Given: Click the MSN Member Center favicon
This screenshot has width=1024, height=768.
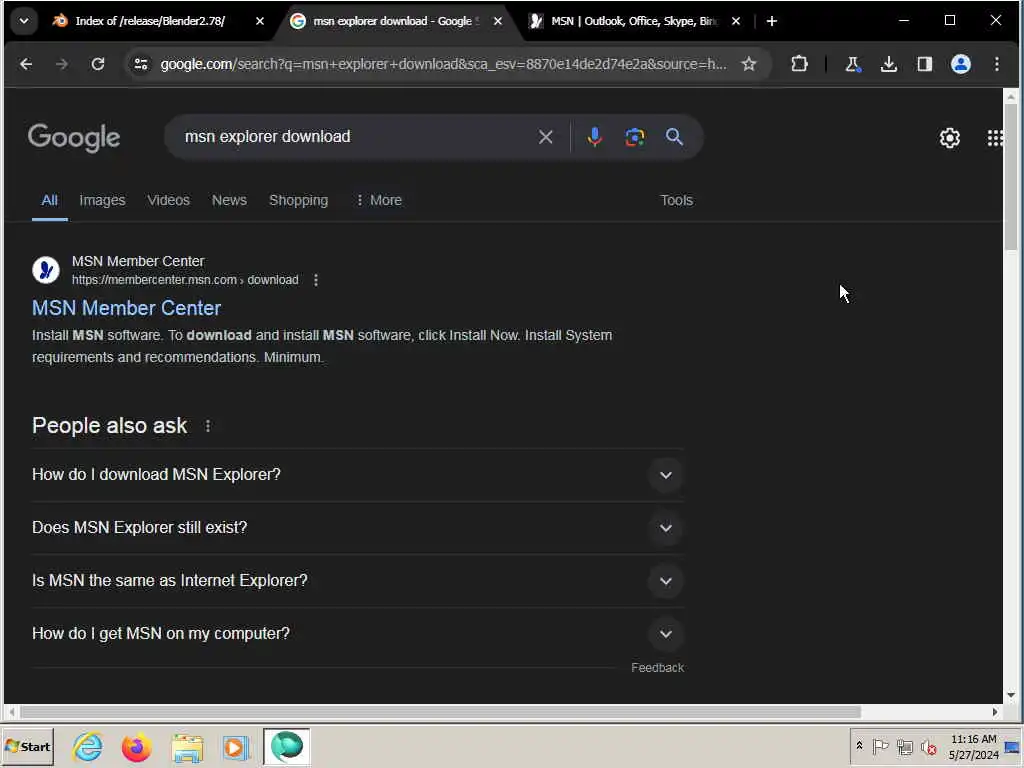Looking at the screenshot, I should point(46,270).
